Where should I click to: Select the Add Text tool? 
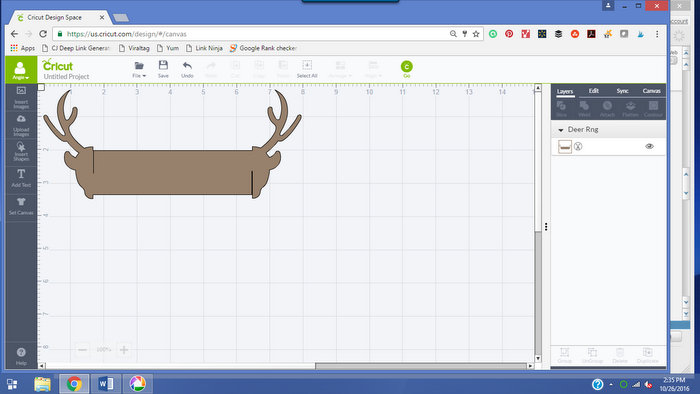pyautogui.click(x=21, y=178)
